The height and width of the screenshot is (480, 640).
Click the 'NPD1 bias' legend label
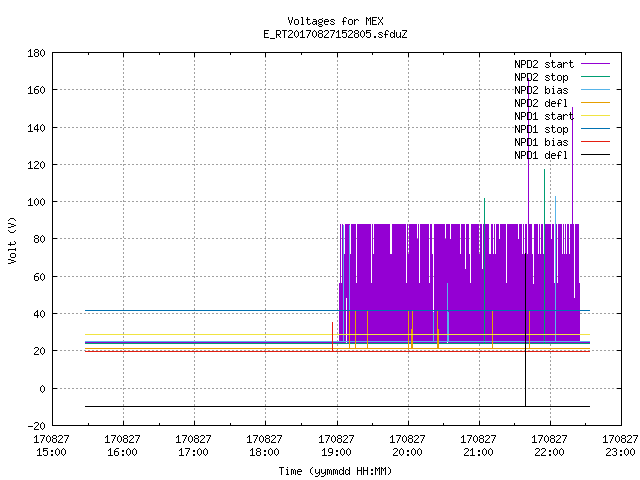click(541, 142)
